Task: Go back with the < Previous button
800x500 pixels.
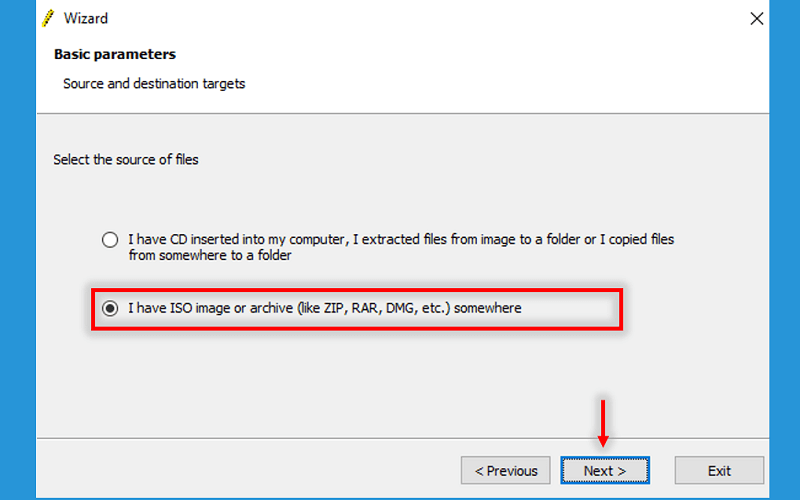Action: tap(506, 470)
